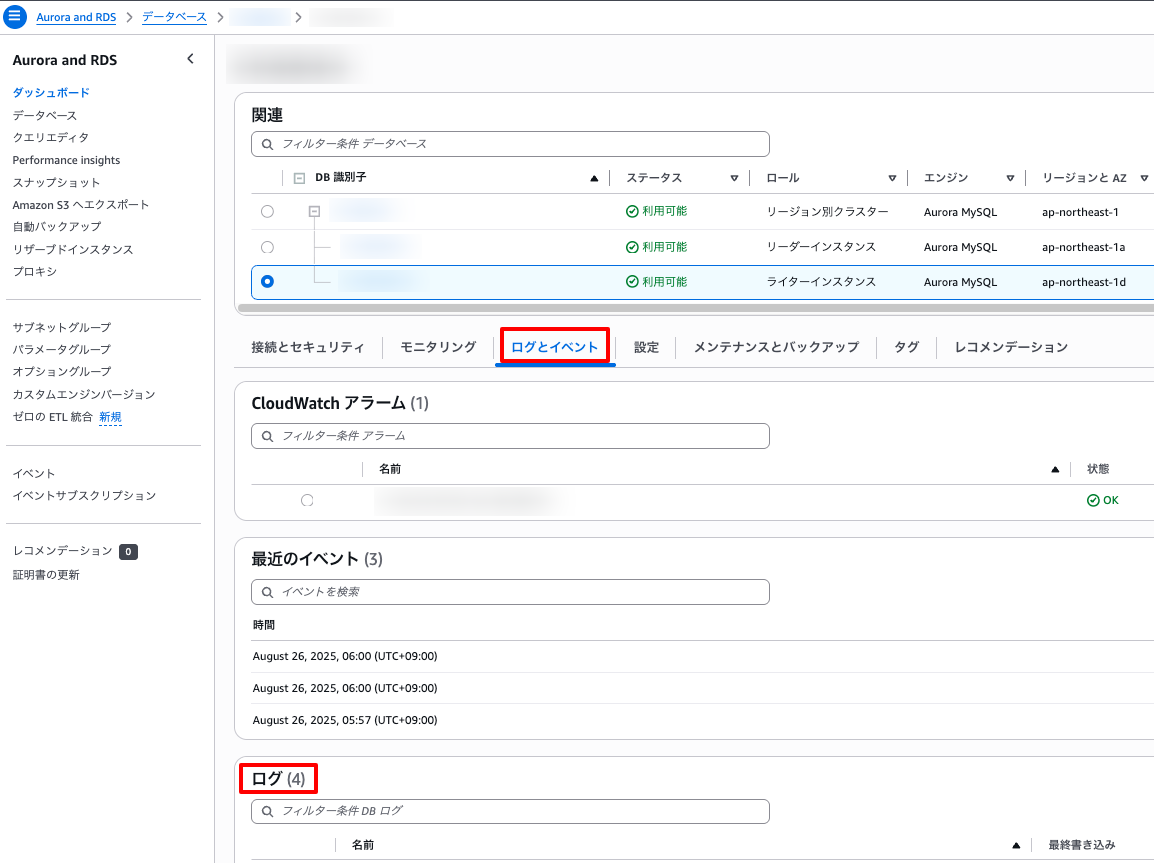Click the Aurora and RDS breadcrumb link
Viewport: 1154px width, 863px height.
[x=76, y=17]
